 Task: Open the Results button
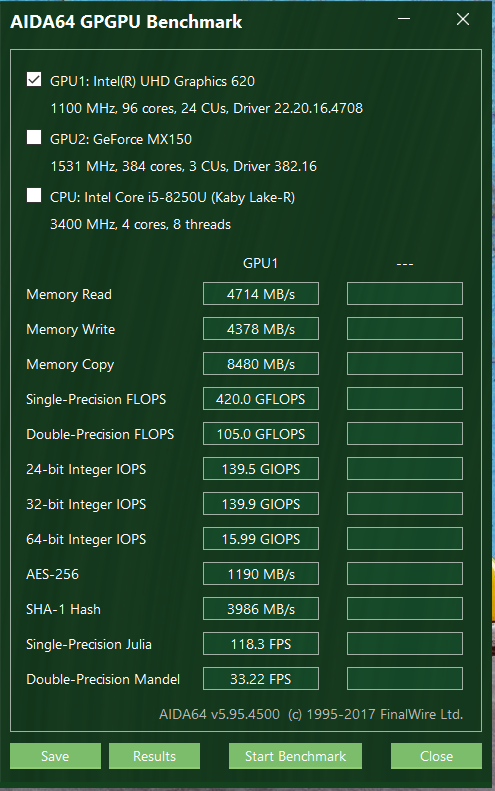[154, 756]
